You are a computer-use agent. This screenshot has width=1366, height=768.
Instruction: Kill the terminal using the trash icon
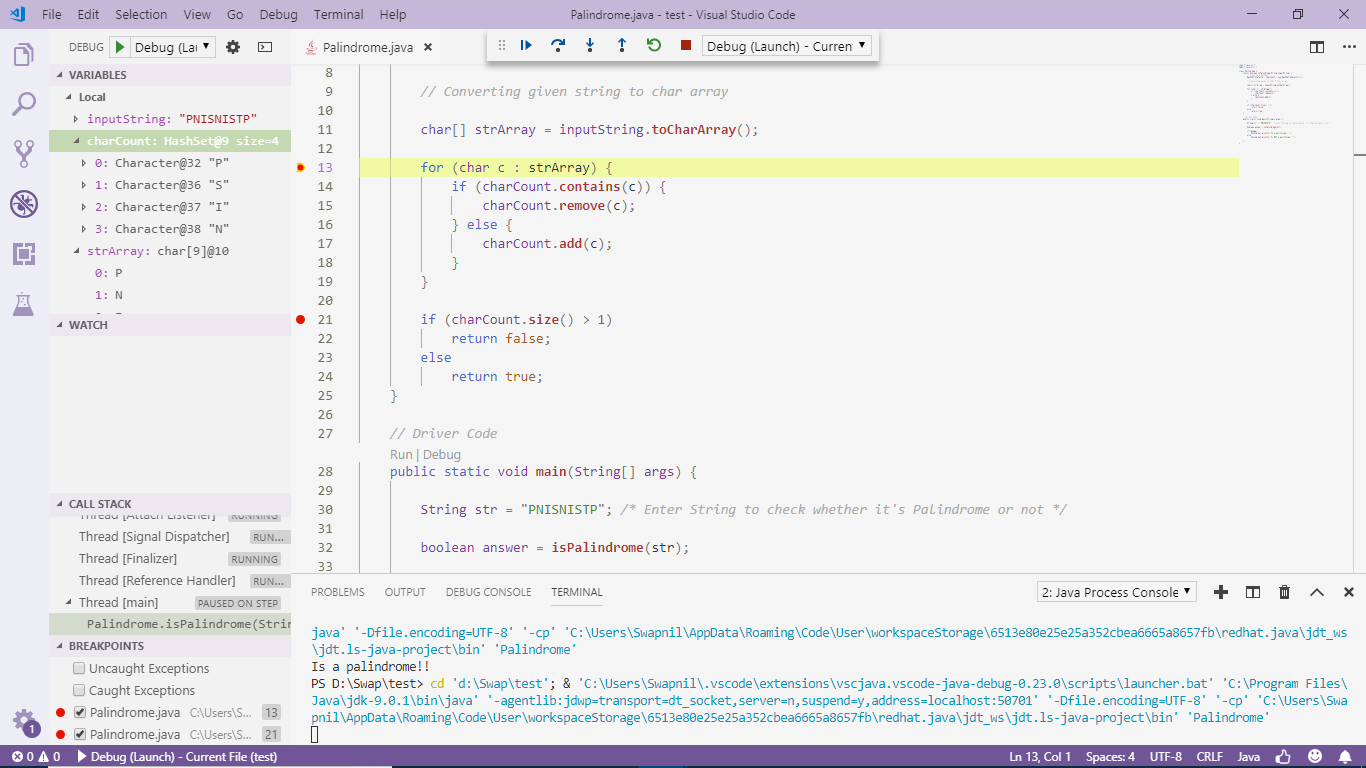(x=1284, y=592)
